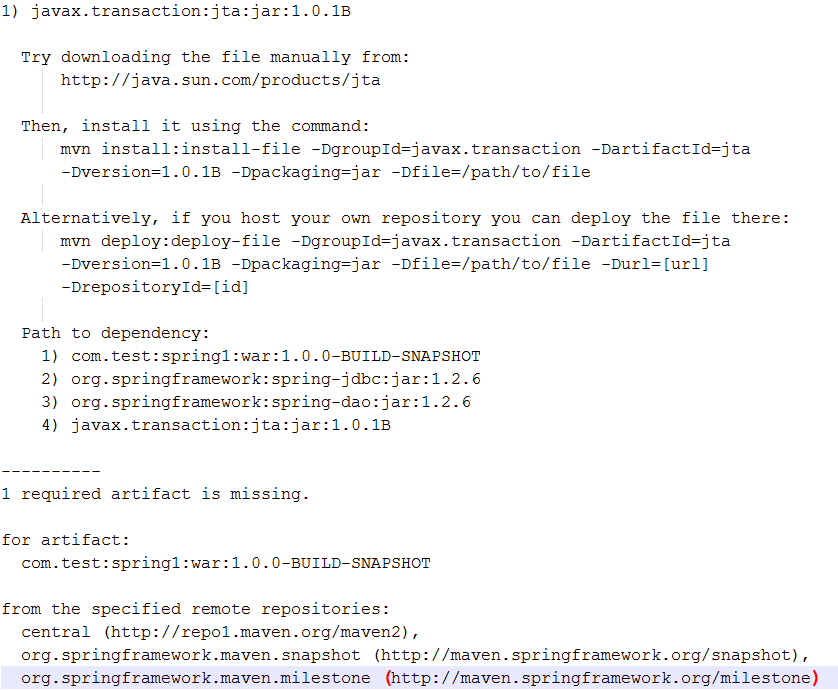Click 'from the specified remote repositories:' line
The height and width of the screenshot is (690, 838).
(x=195, y=609)
